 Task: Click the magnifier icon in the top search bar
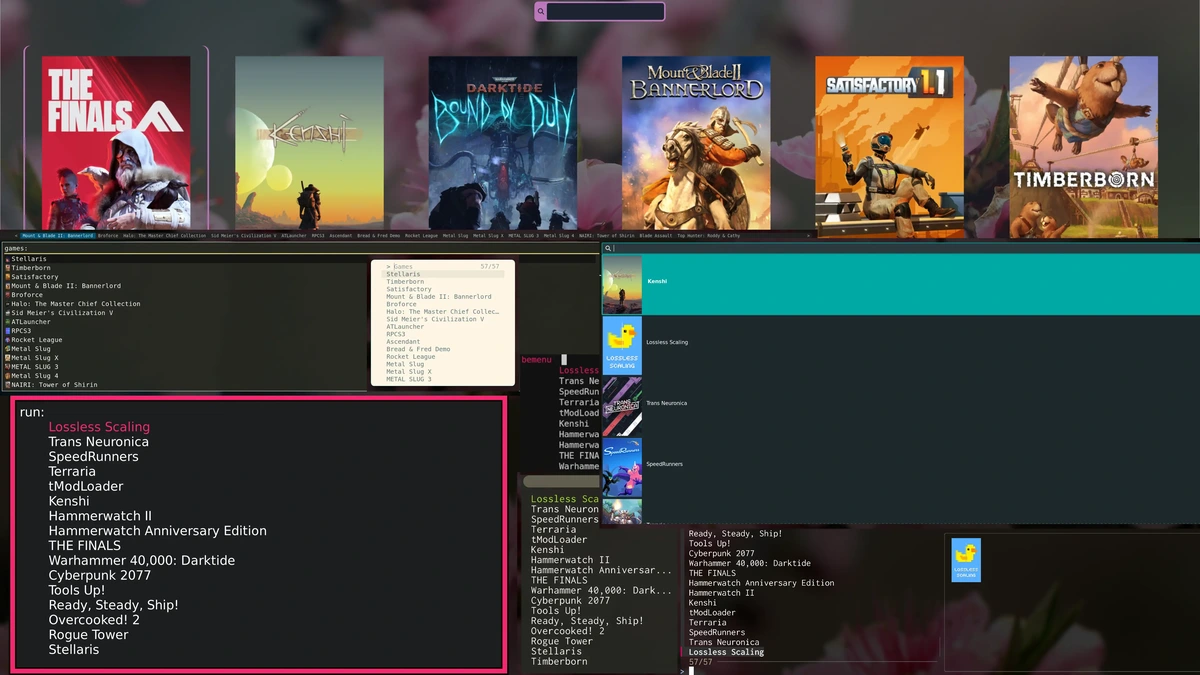coord(541,10)
